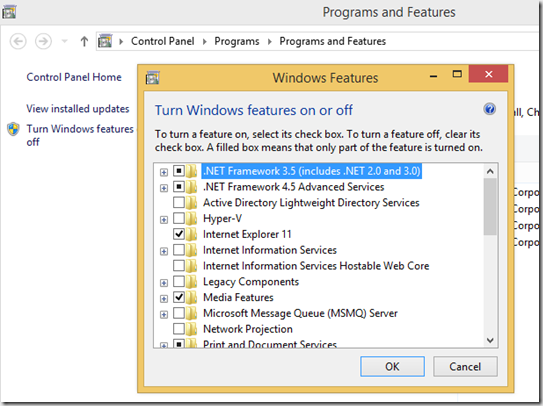Open the View installed updates link
543x406 pixels.
coord(78,109)
